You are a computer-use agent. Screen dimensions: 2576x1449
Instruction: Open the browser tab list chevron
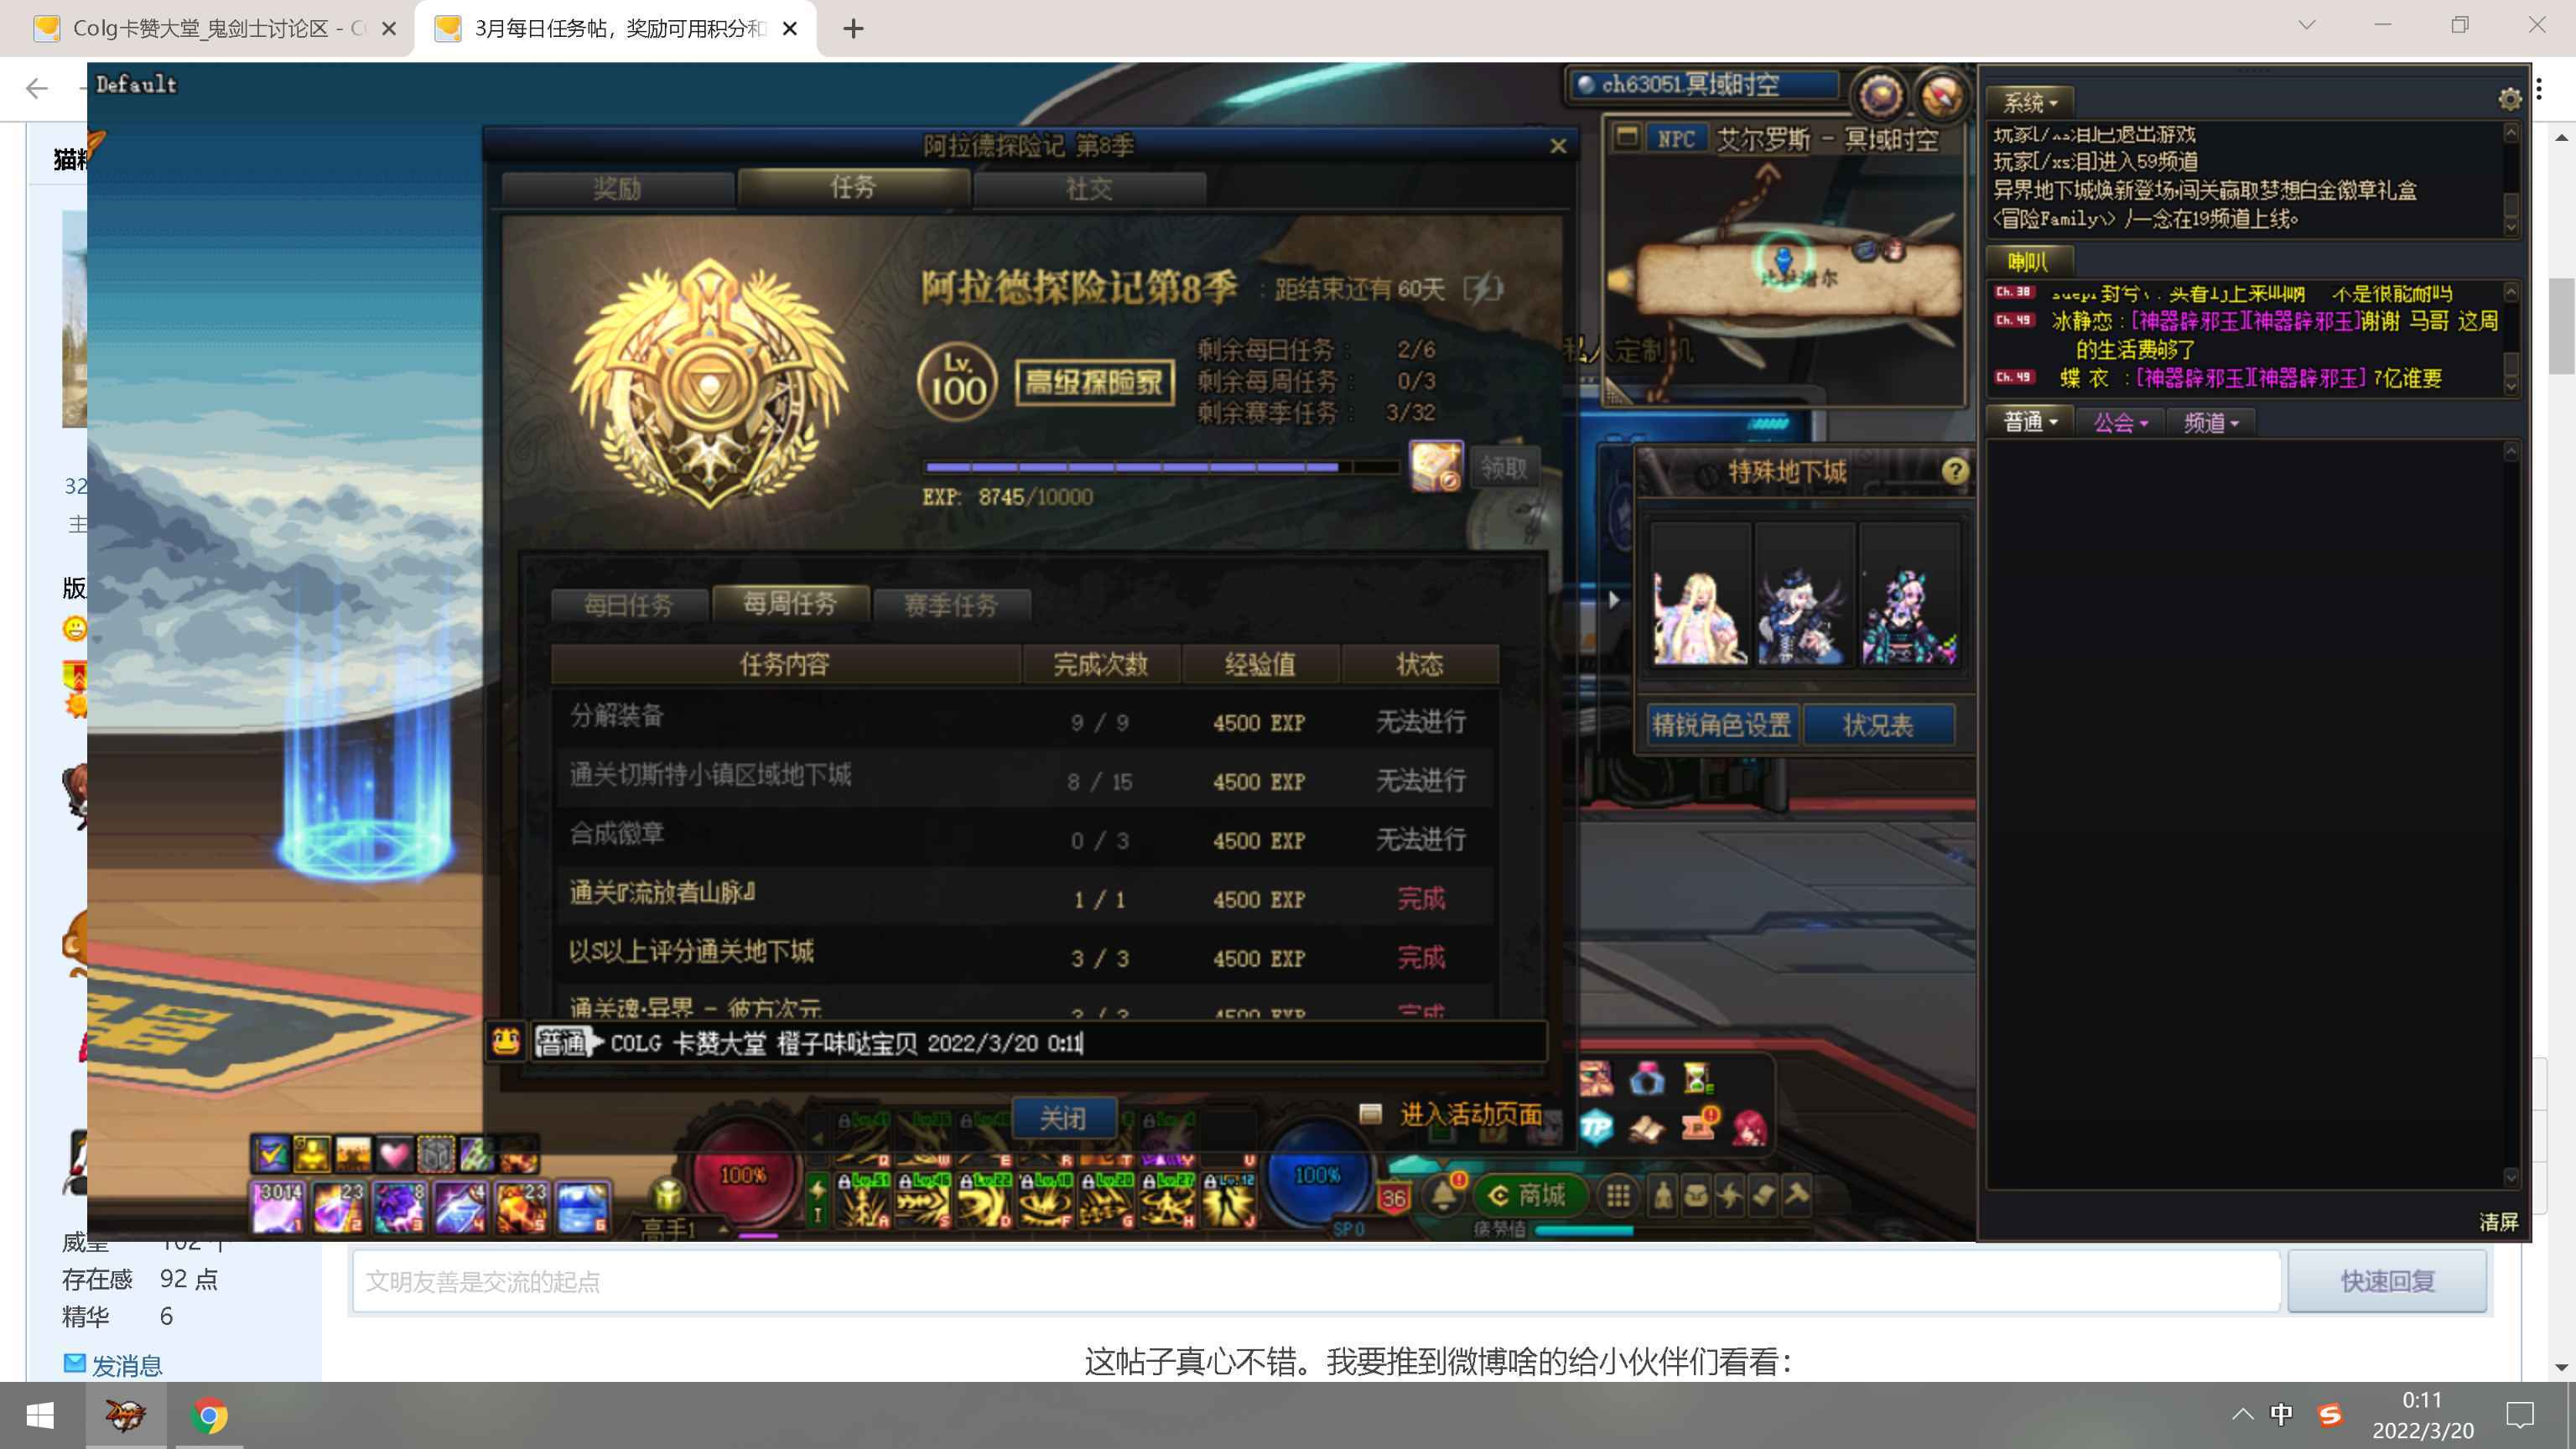pos(2306,26)
